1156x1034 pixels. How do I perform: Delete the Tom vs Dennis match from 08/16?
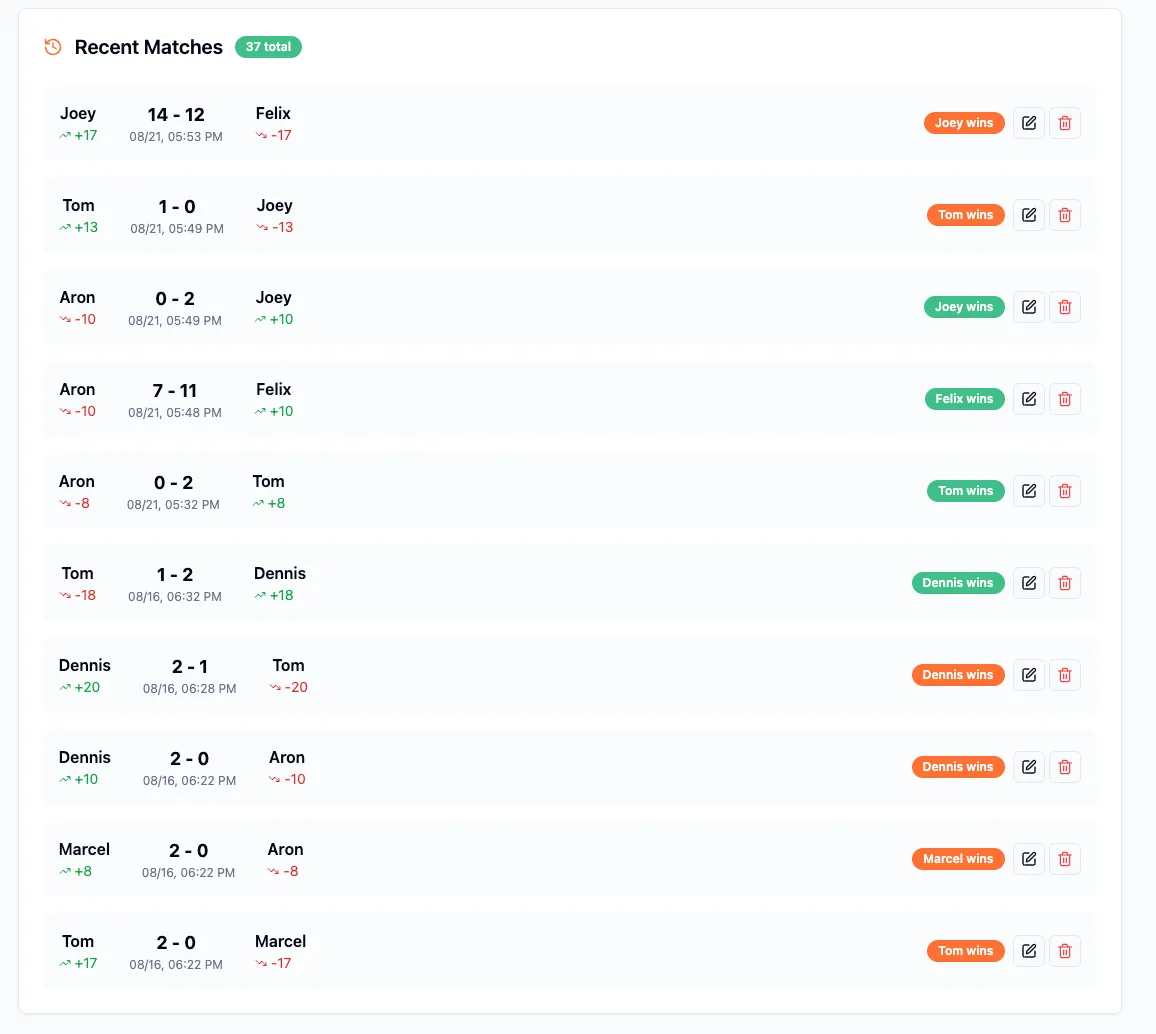pos(1065,582)
